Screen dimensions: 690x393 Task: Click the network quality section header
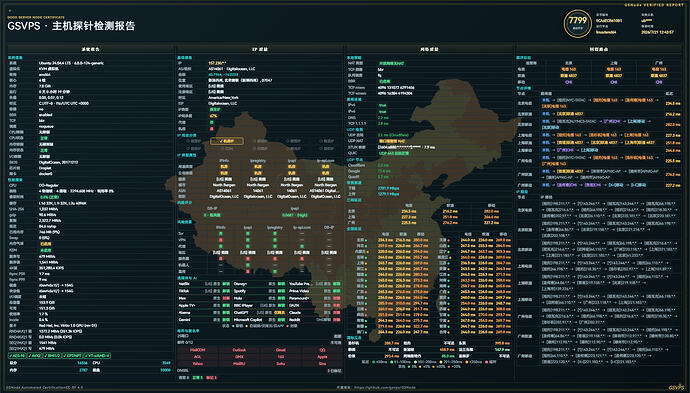tap(429, 49)
